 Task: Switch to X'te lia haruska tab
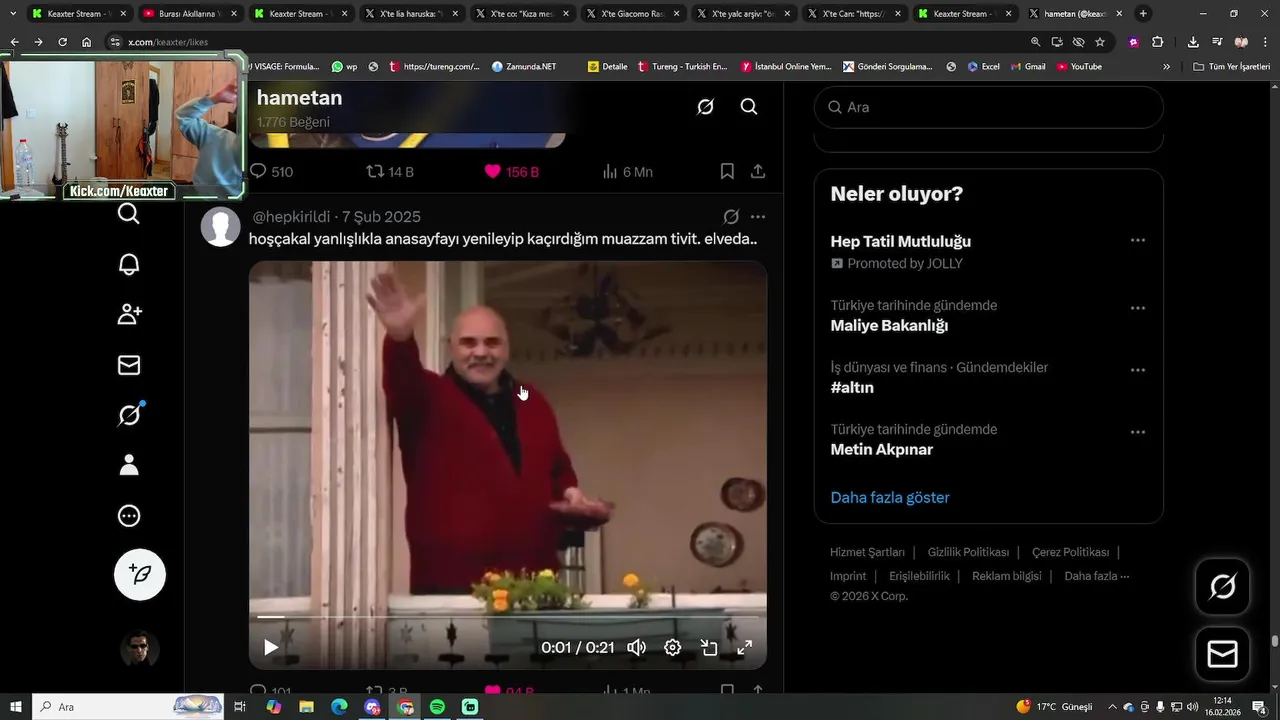pyautogui.click(x=410, y=14)
